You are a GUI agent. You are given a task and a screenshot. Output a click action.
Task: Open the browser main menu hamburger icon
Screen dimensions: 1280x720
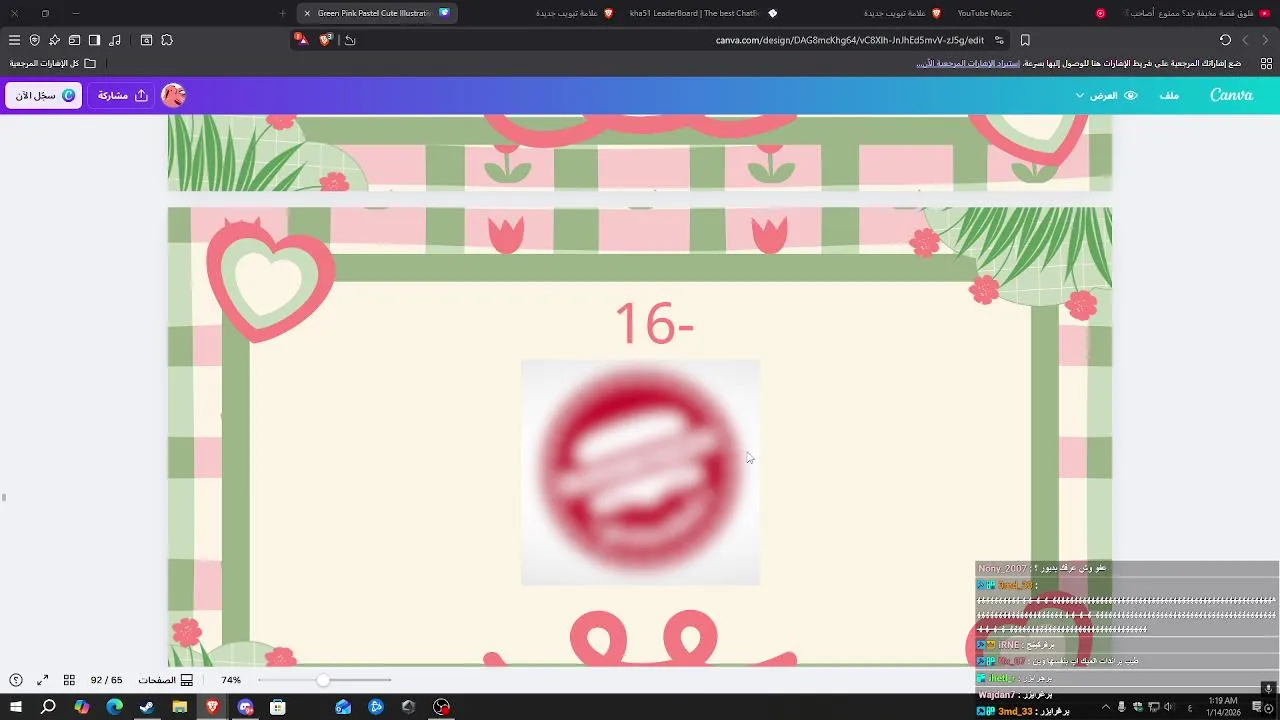[14, 40]
